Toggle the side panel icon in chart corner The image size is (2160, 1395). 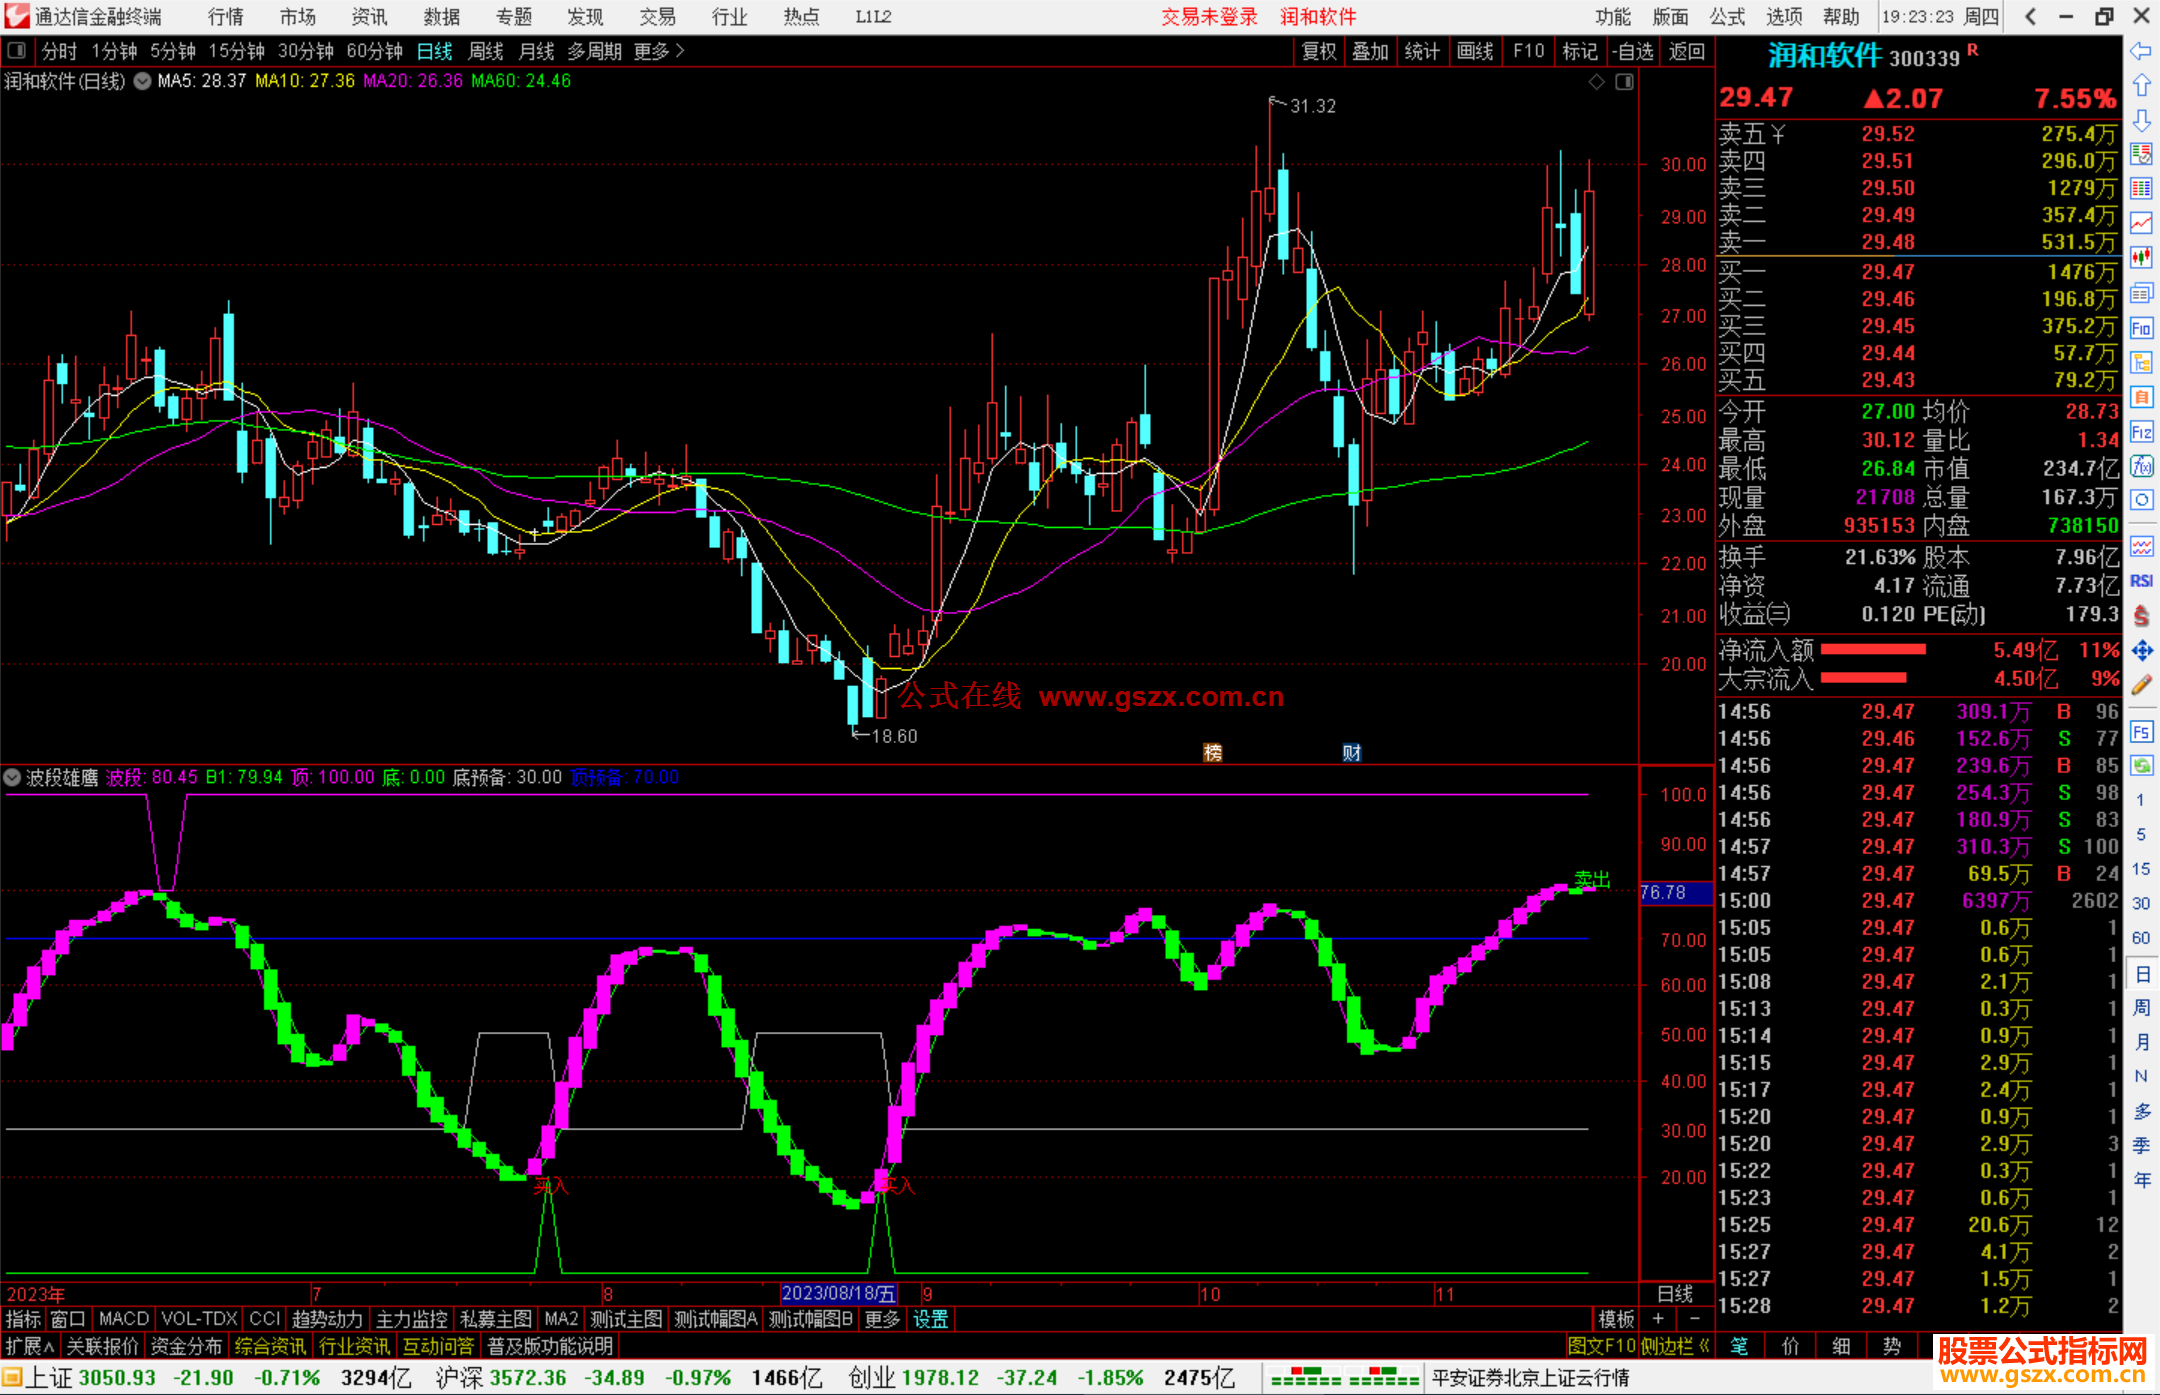pyautogui.click(x=1624, y=82)
